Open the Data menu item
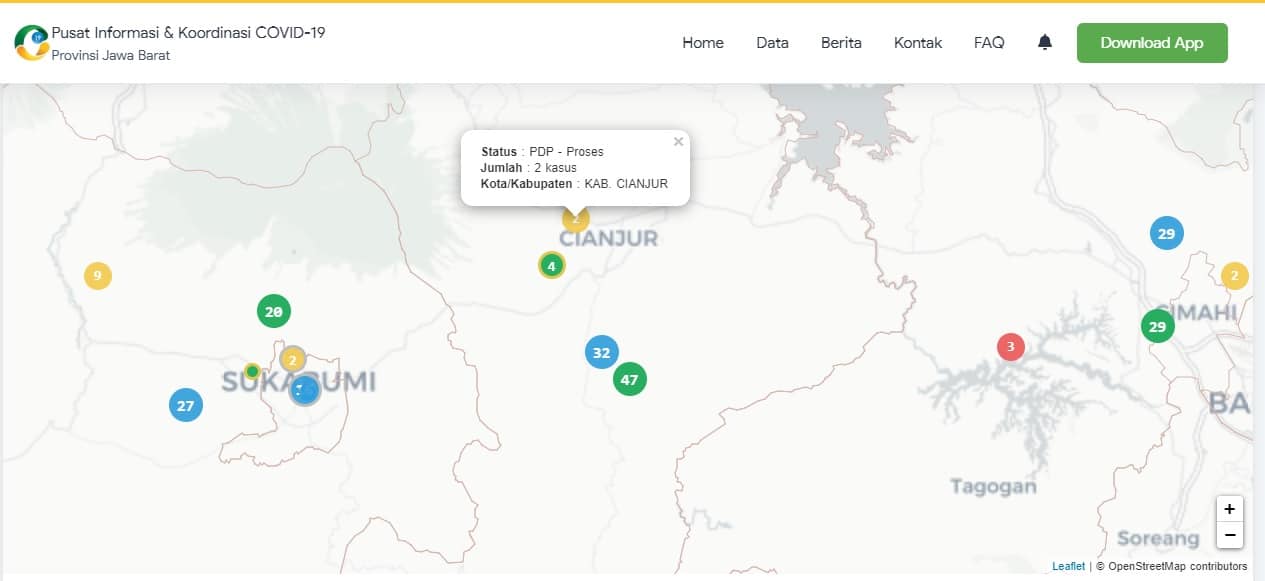This screenshot has width=1265, height=581. point(772,42)
